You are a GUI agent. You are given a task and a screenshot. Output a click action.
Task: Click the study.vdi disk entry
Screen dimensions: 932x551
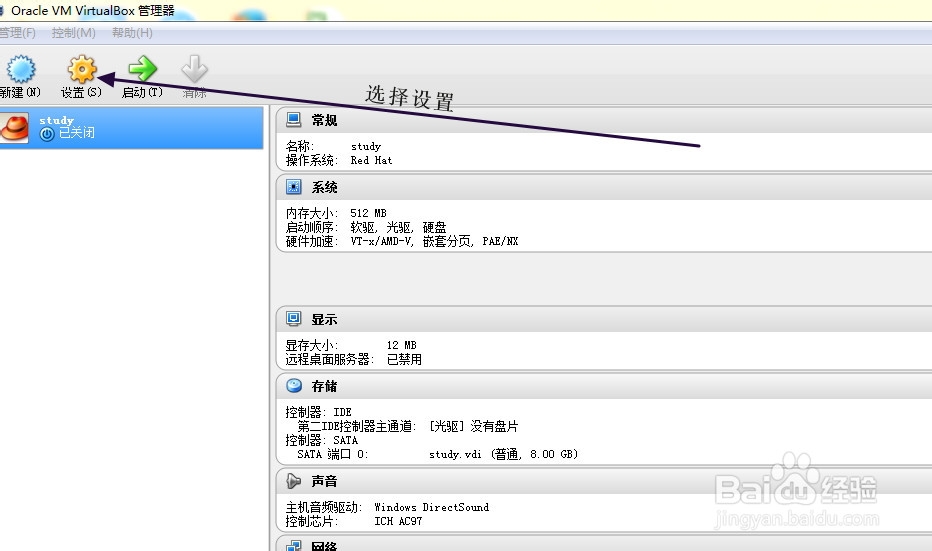point(503,454)
